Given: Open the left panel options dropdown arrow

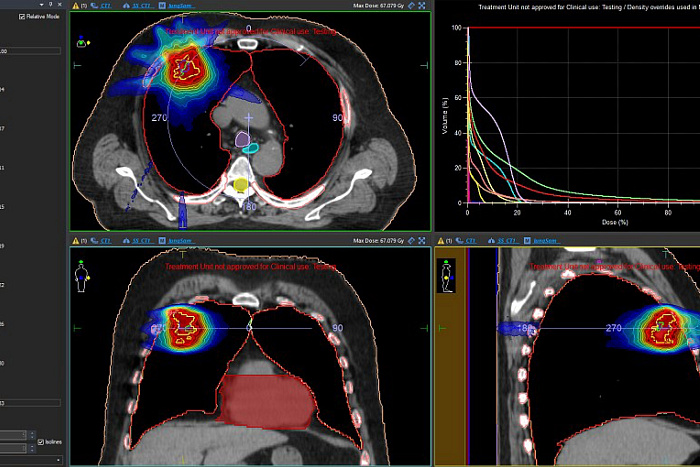Looking at the screenshot, I should (x=42, y=4).
